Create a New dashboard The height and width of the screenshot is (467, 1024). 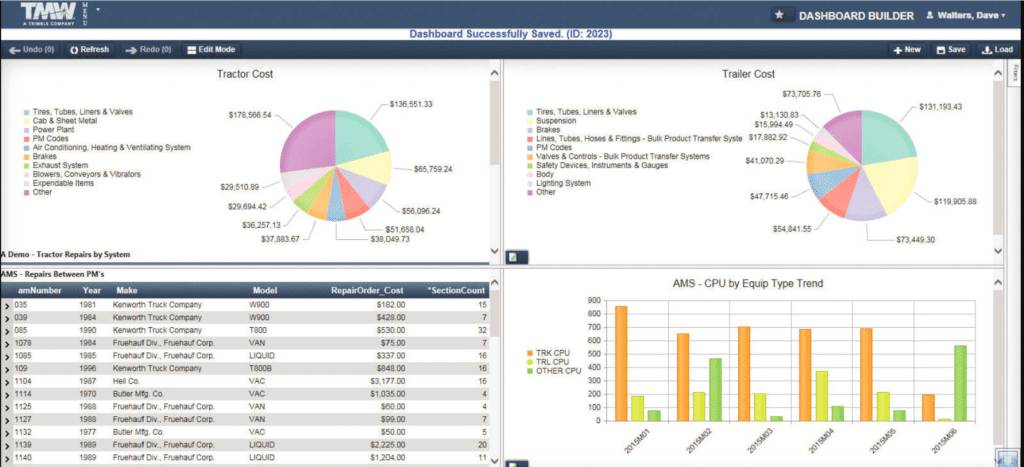907,49
